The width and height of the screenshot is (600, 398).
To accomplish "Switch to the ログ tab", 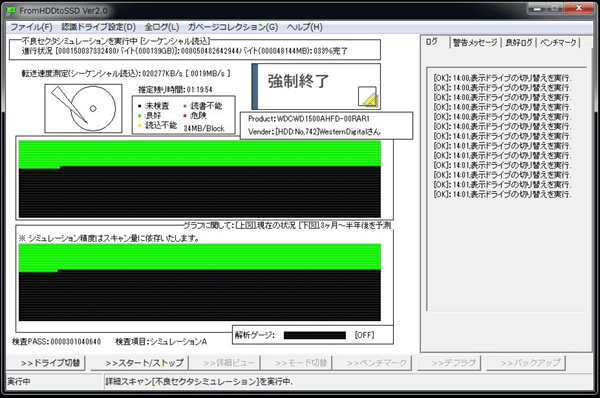I will pyautogui.click(x=432, y=42).
